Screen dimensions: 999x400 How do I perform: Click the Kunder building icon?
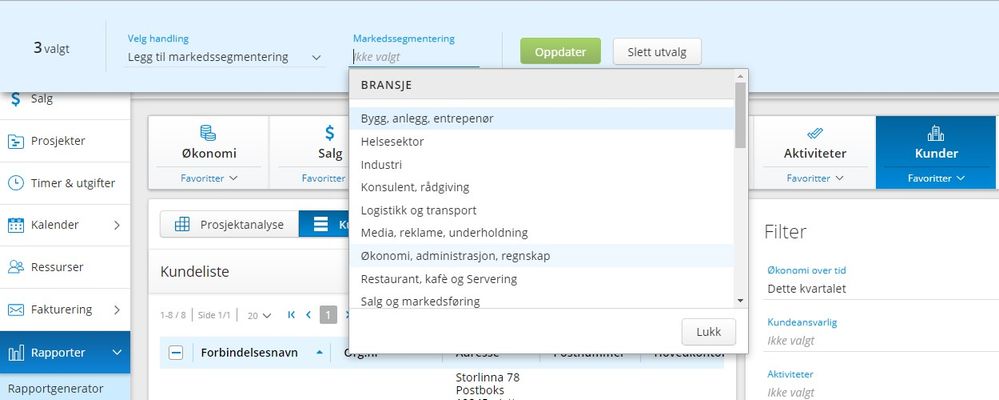coord(936,132)
